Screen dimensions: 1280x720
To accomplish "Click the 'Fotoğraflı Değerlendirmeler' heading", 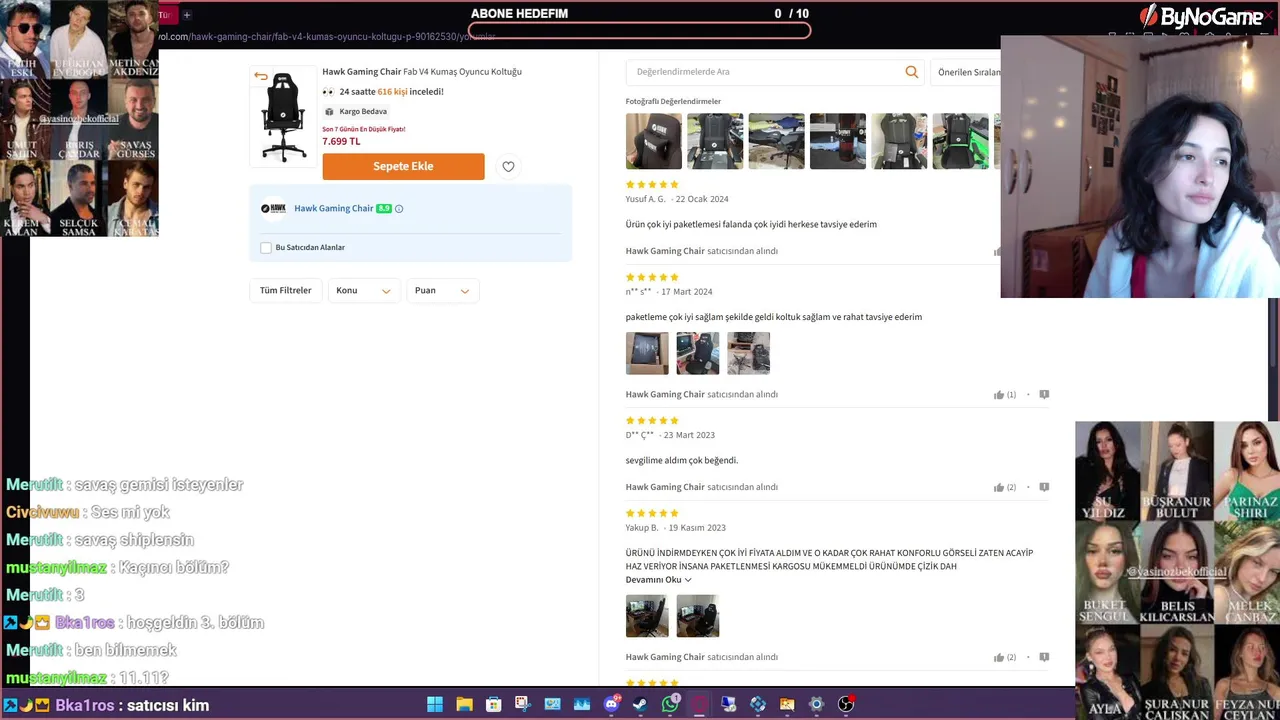I will [x=673, y=102].
